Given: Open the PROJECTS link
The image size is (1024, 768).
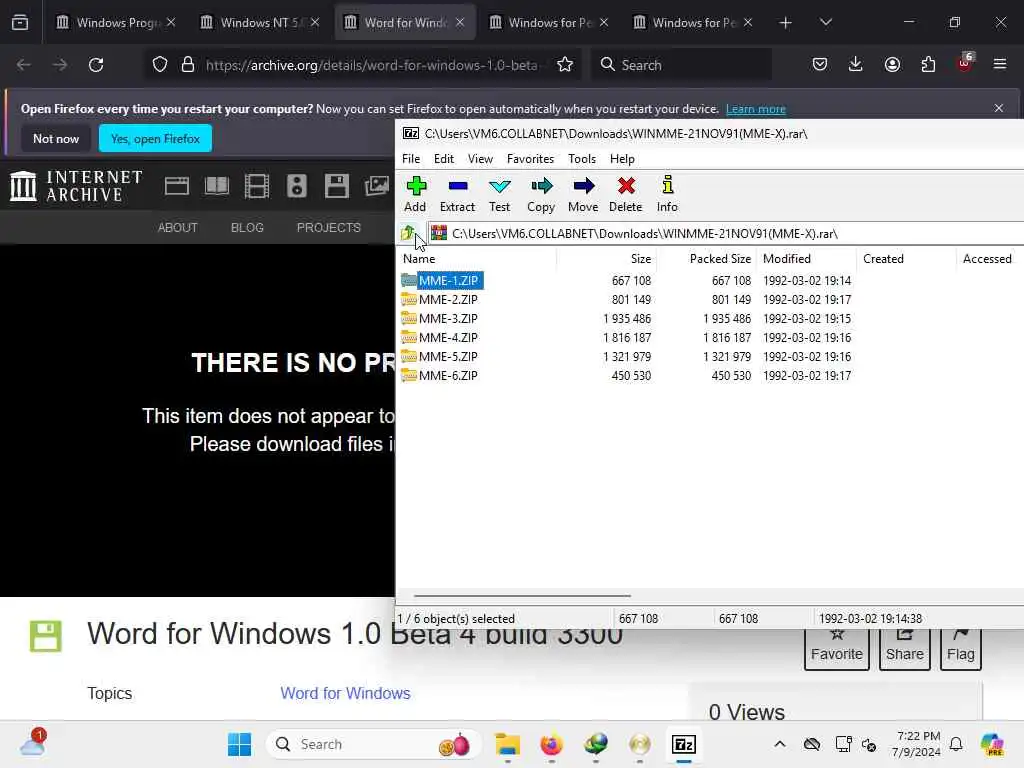Looking at the screenshot, I should 328,227.
